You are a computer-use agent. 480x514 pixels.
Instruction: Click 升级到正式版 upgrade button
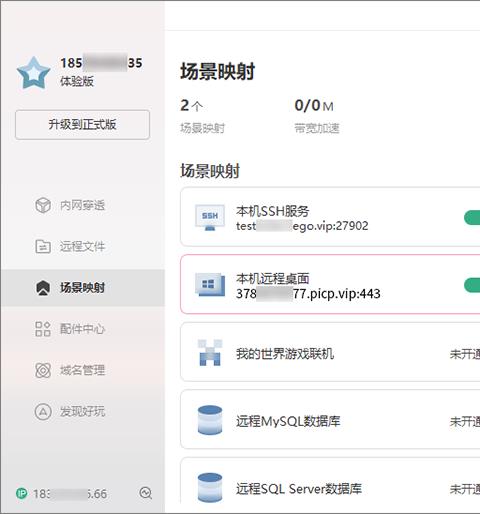click(82, 125)
